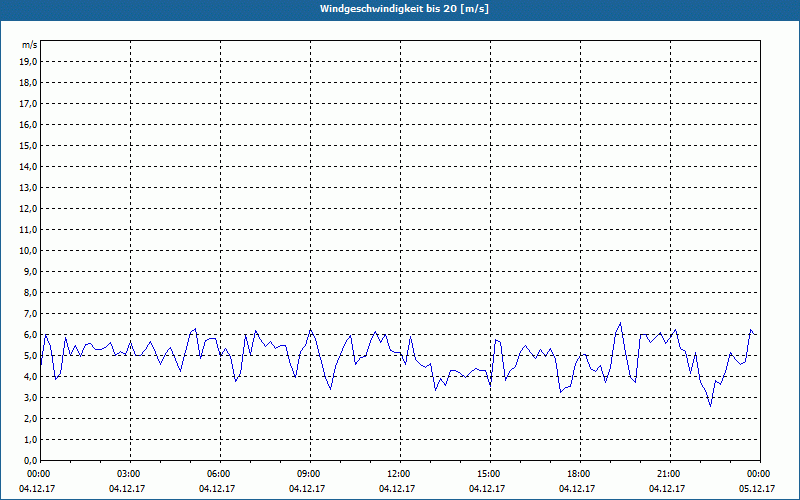The width and height of the screenshot is (800, 500).
Task: Click the 4,0 y-axis label
Action: [x=30, y=377]
